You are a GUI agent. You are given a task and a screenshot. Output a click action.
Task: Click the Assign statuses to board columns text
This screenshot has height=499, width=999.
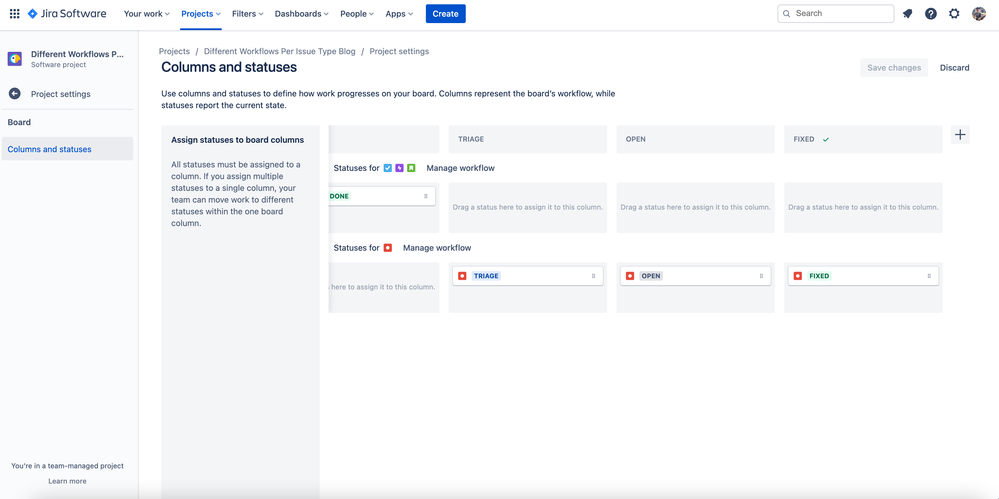point(238,140)
